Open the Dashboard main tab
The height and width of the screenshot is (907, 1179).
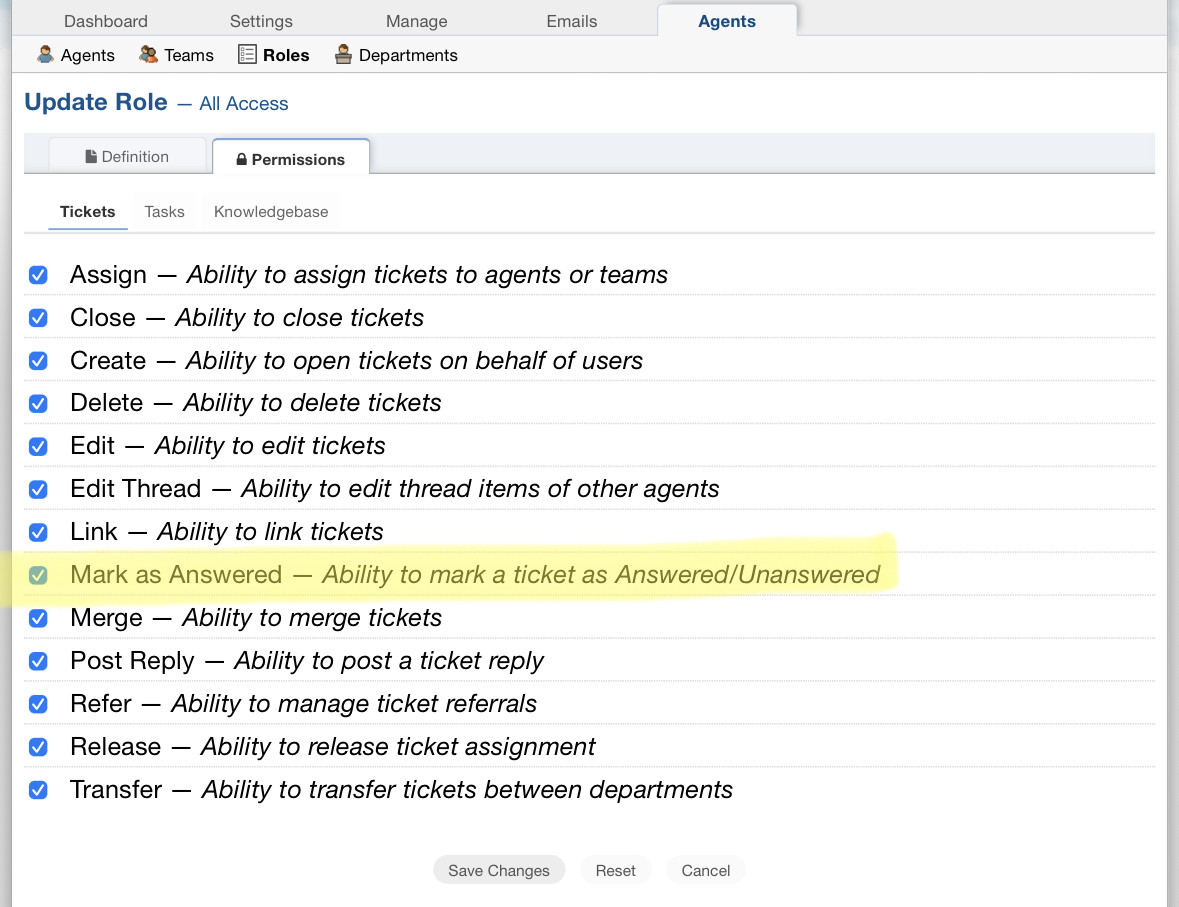(105, 21)
